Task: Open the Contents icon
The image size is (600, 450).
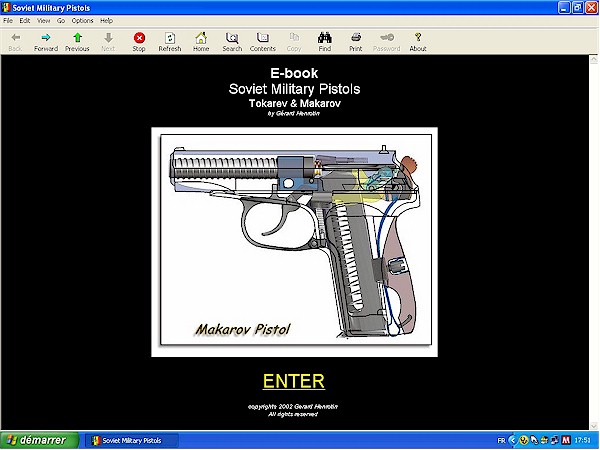Action: tap(262, 41)
